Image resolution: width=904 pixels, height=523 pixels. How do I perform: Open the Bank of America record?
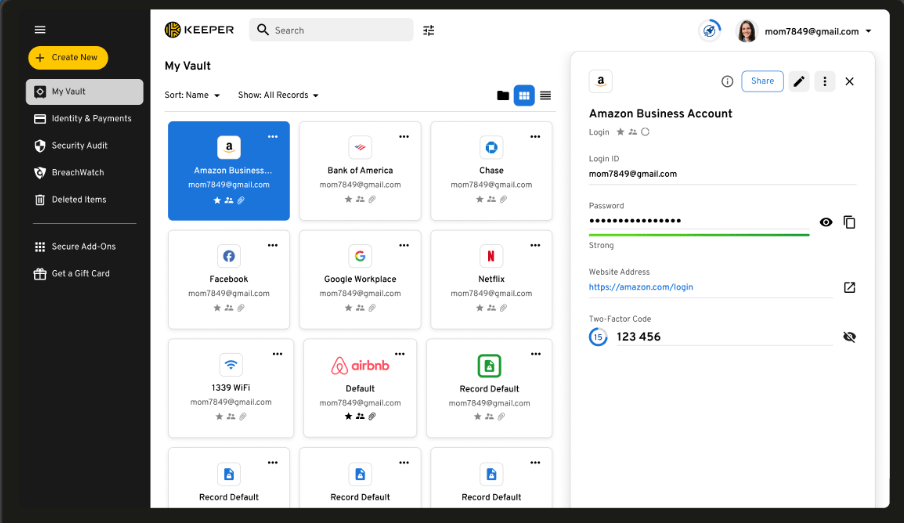[360, 171]
